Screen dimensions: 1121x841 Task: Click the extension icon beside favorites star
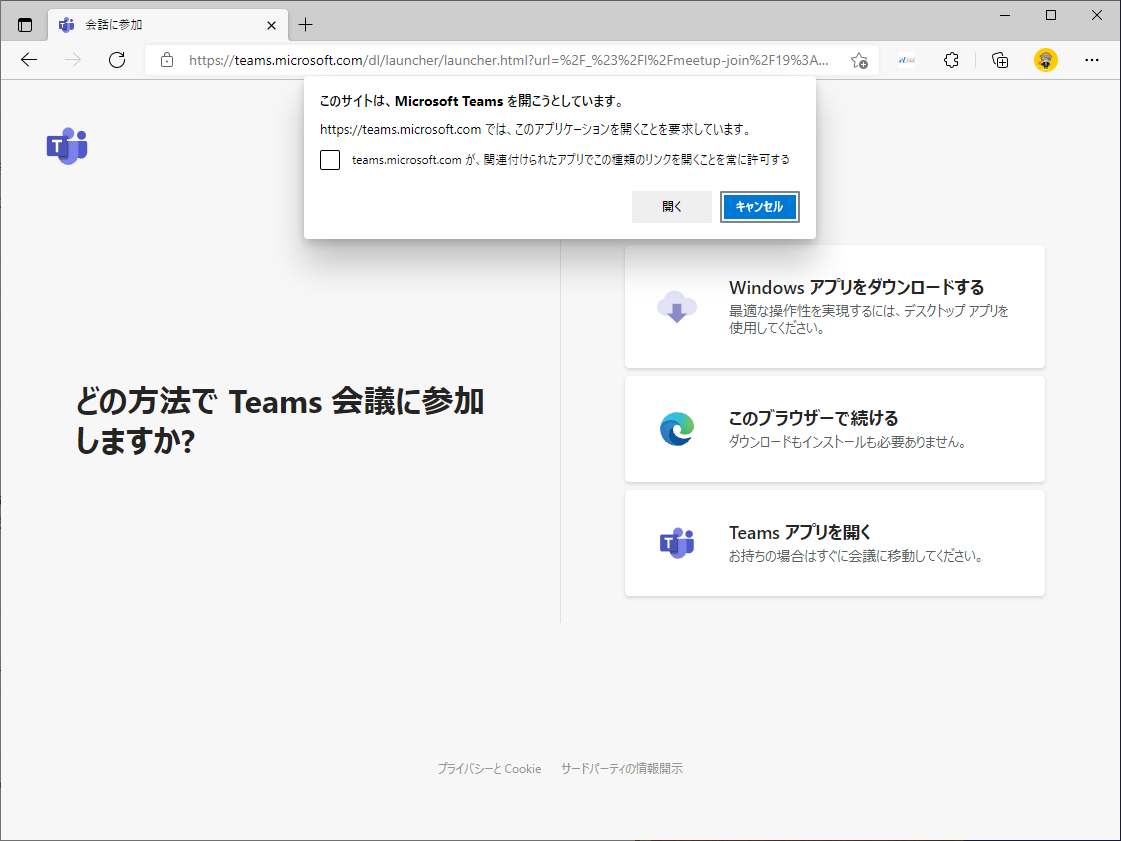907,60
